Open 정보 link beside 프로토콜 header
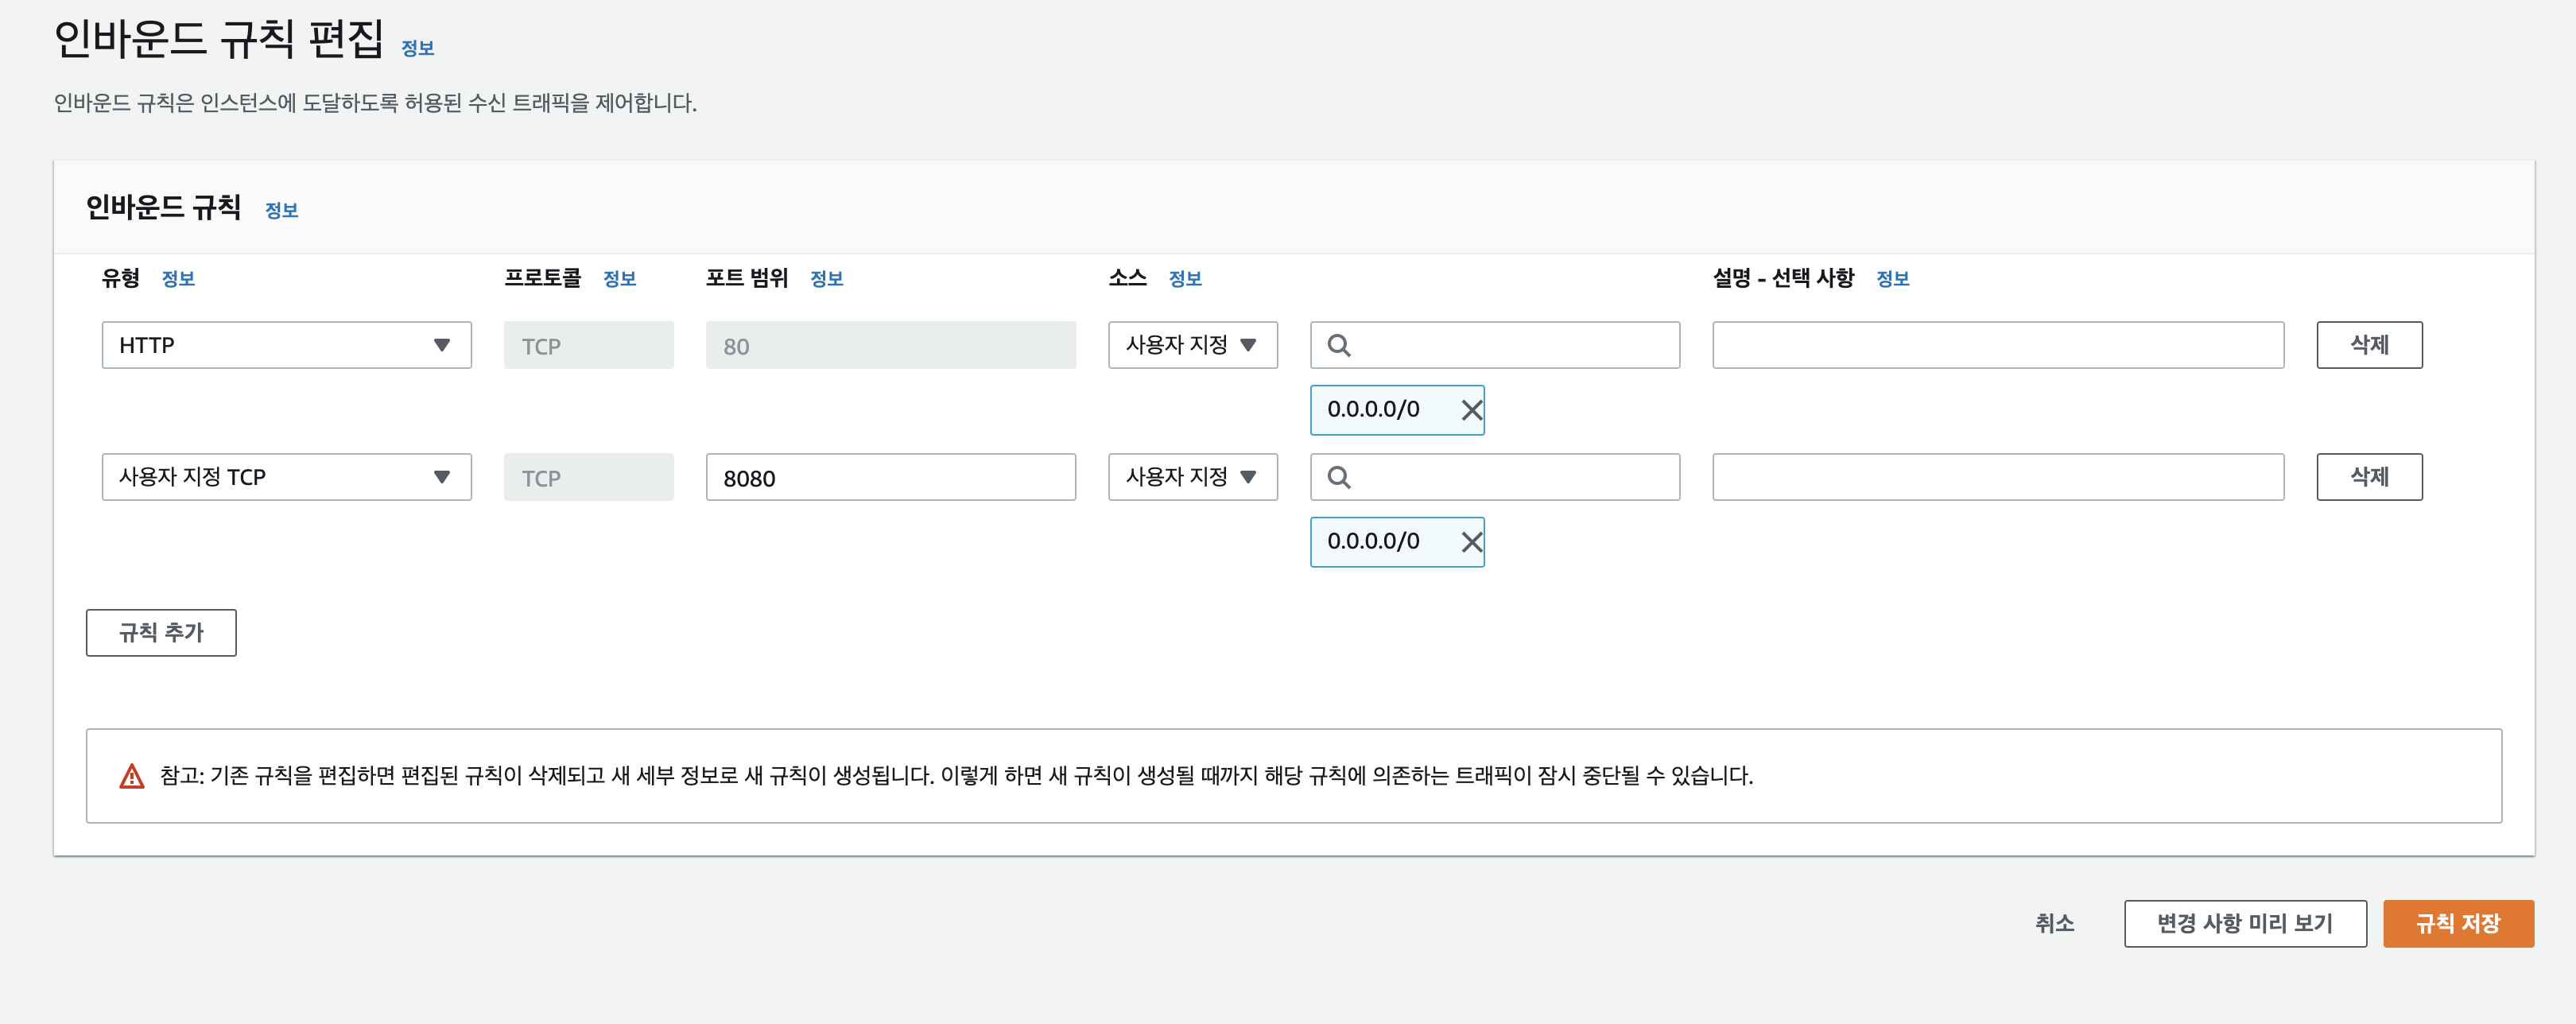This screenshot has height=1024, width=2576. point(619,279)
